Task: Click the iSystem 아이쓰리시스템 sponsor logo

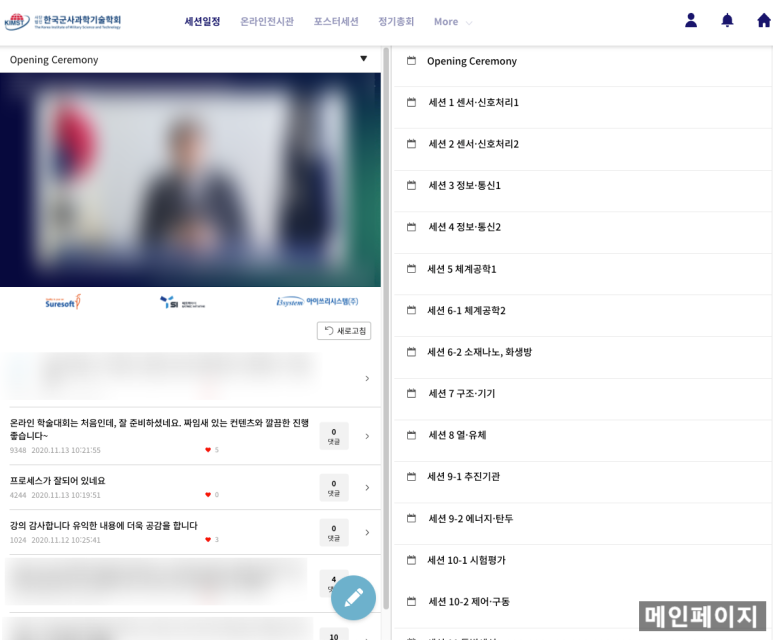Action: point(317,301)
